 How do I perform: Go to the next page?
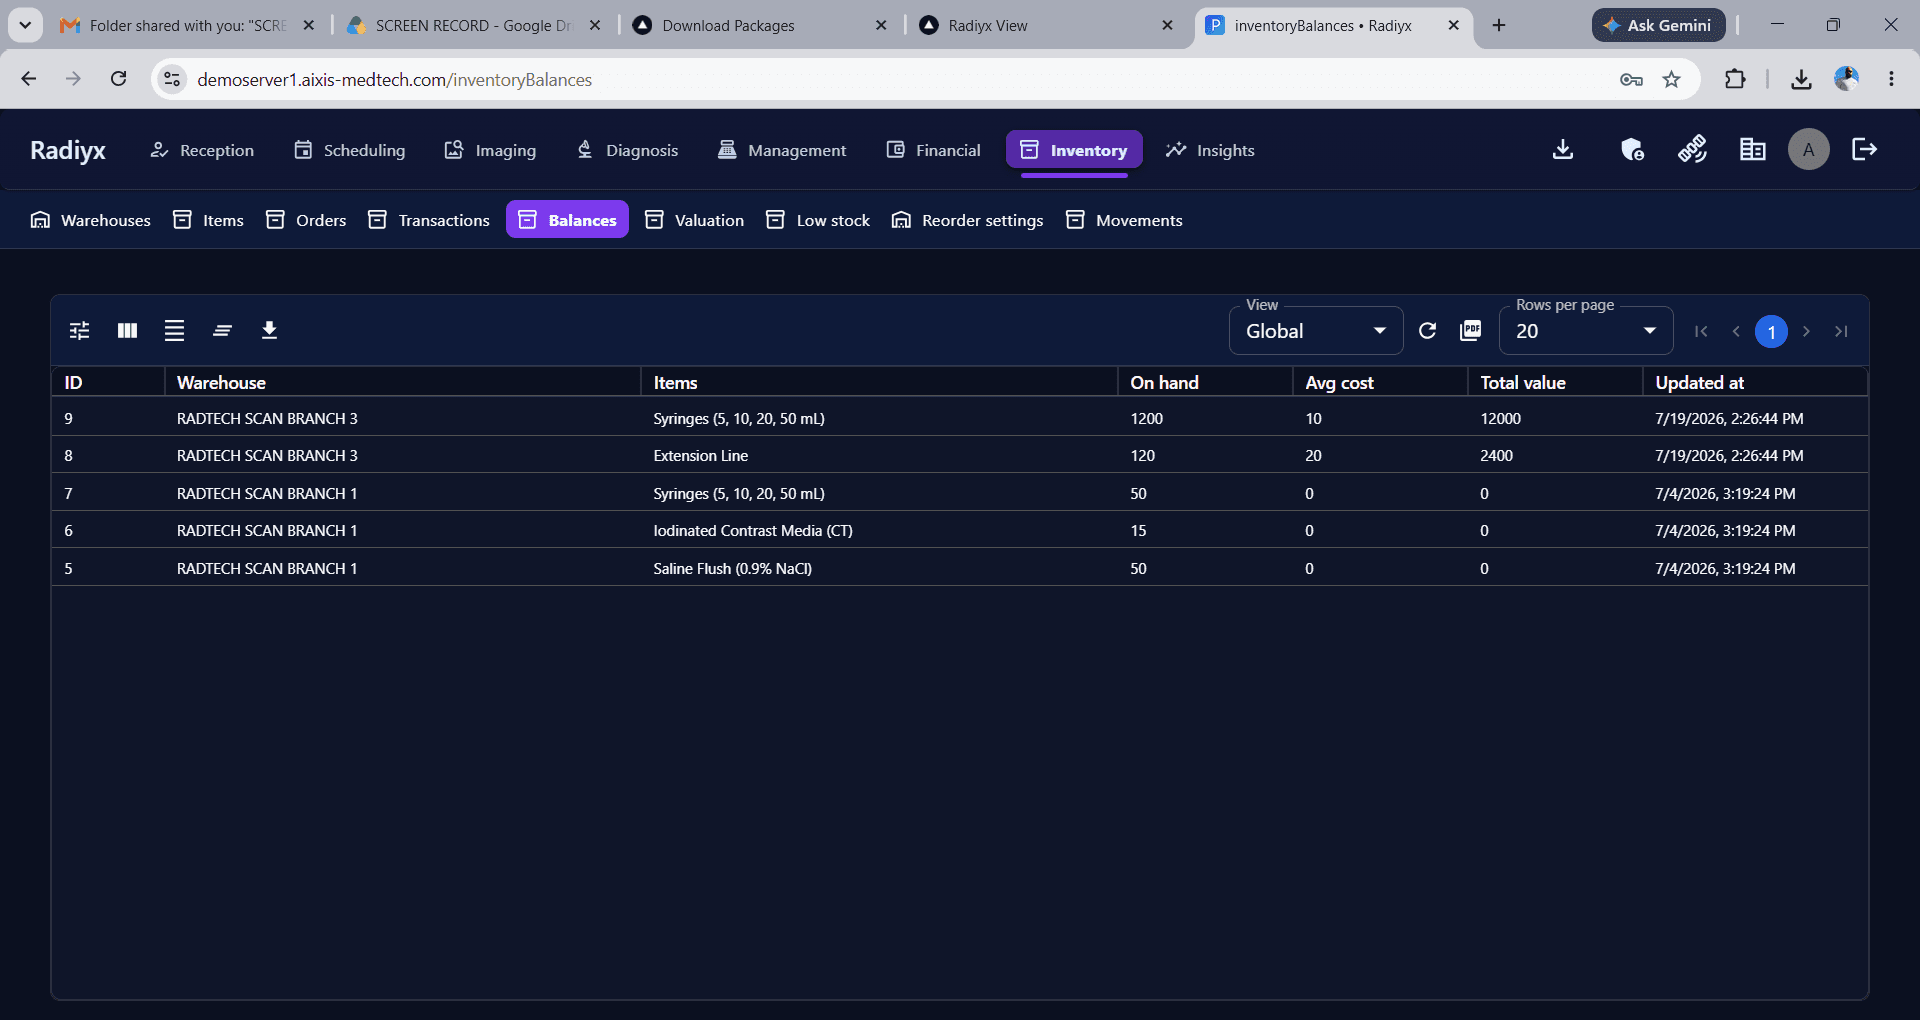[1806, 331]
